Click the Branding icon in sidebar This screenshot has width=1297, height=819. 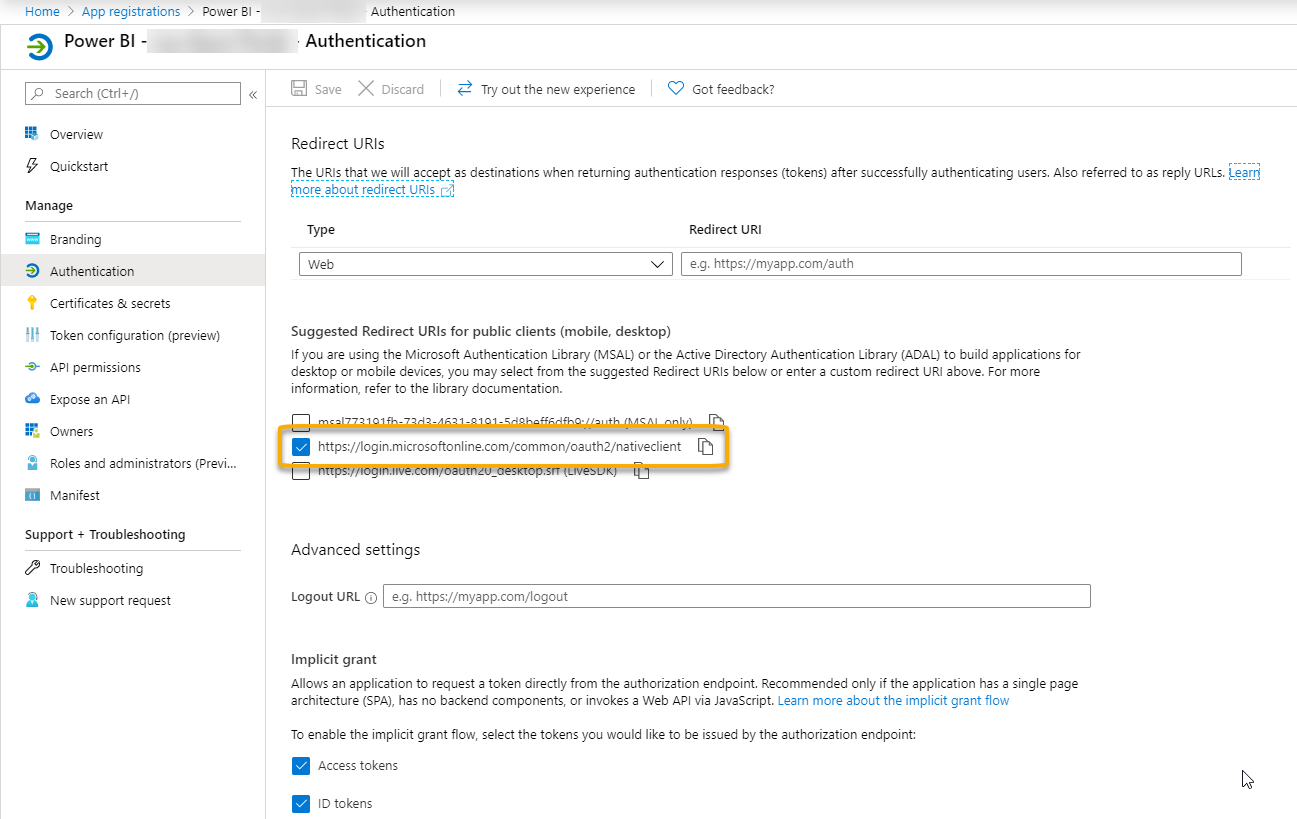[x=32, y=239]
